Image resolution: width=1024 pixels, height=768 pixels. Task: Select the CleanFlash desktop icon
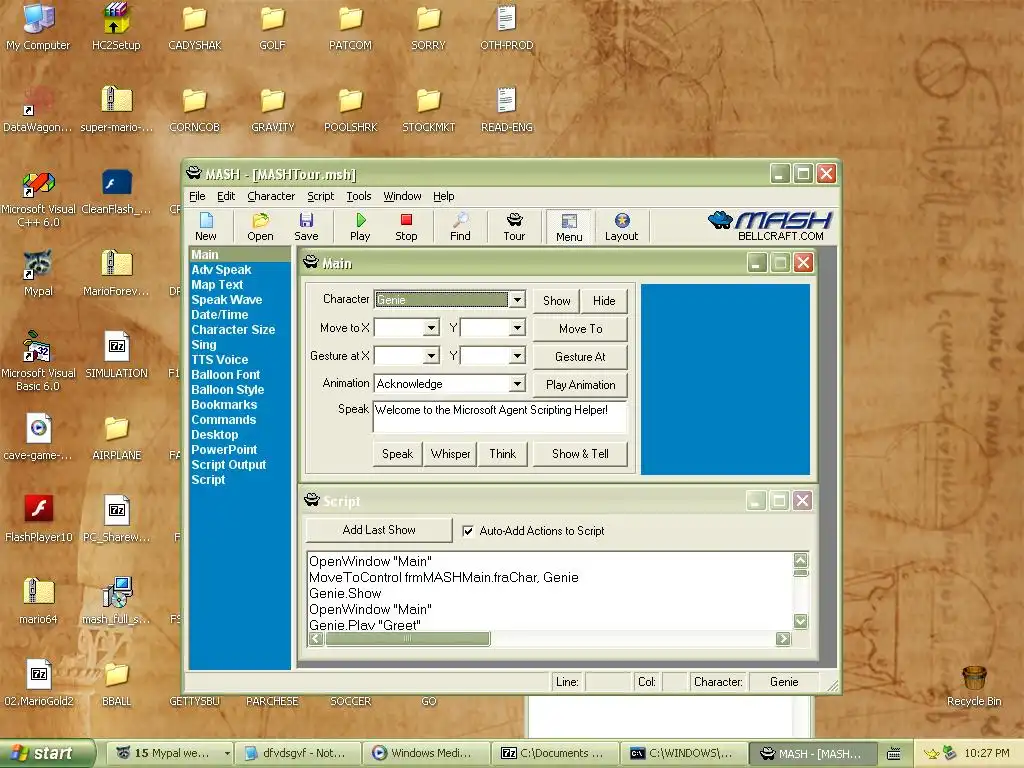pyautogui.click(x=116, y=191)
